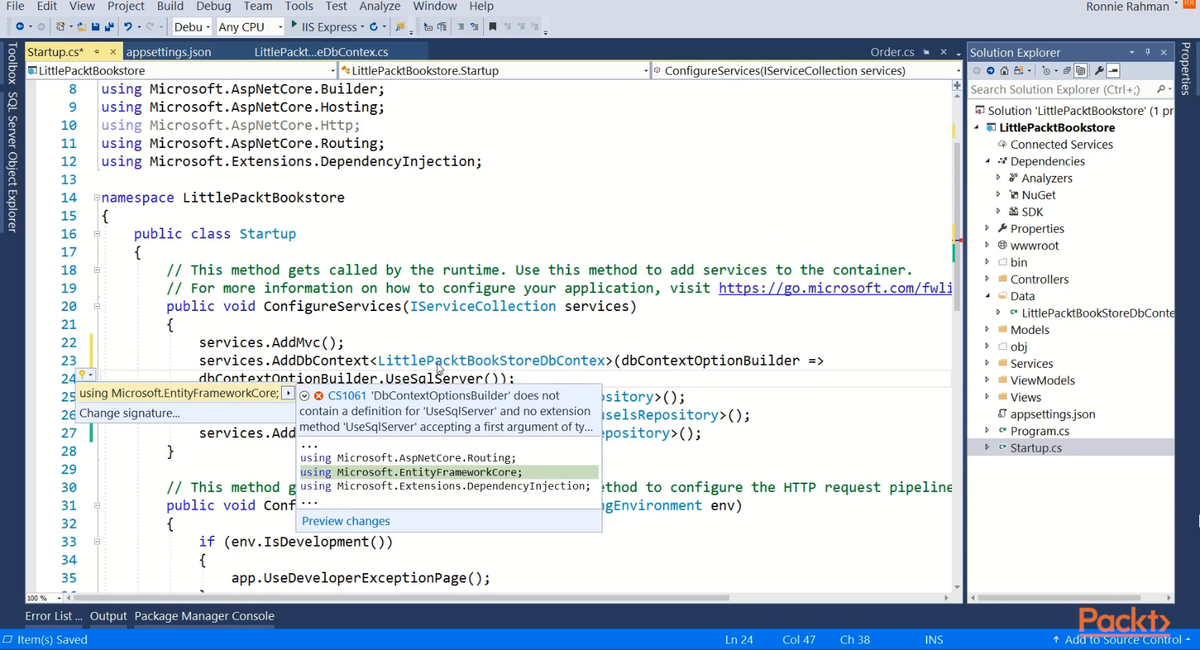Click Collapse All in Solution Explorer toolbar
1200x650 pixels.
[1067, 71]
